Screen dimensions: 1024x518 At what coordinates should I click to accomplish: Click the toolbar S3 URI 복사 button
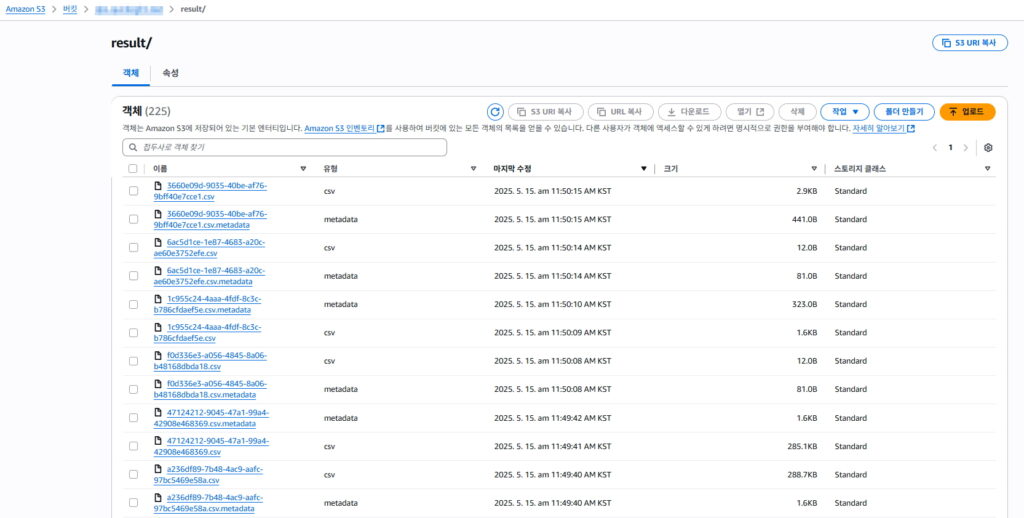point(545,112)
